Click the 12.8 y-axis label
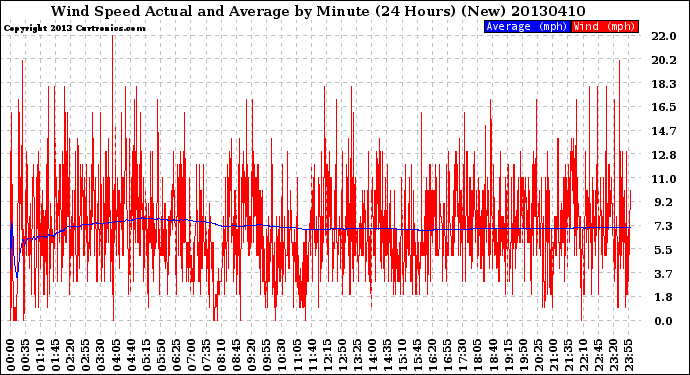Screen dimensions: 690x375 coord(663,155)
